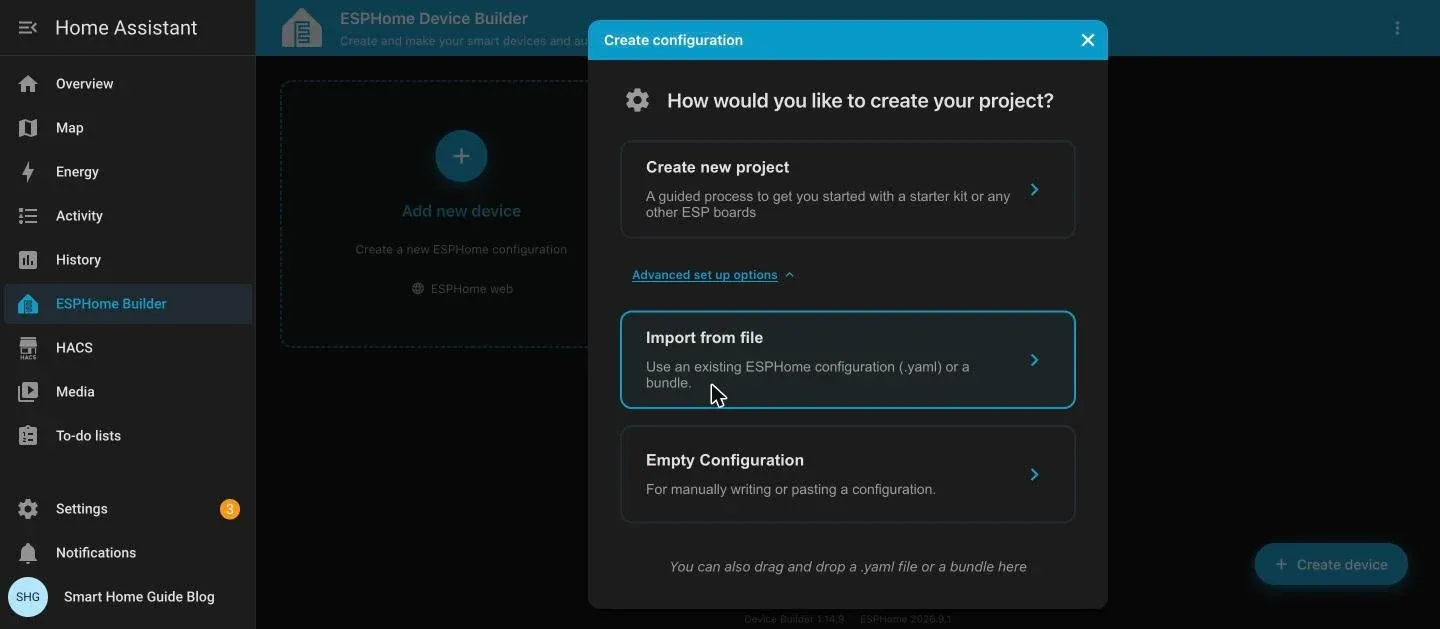Click the Create new project chevron
The image size is (1440, 629).
tap(1034, 189)
